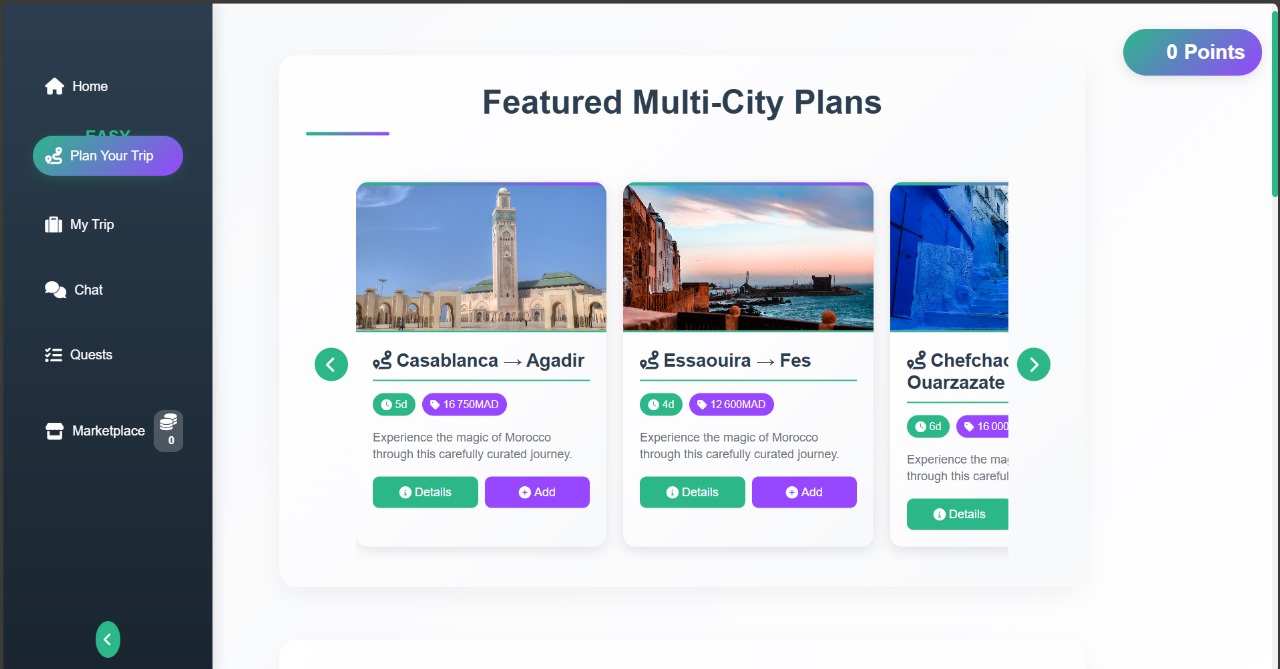Click the 6d duration tag
The height and width of the screenshot is (669, 1280).
coord(928,427)
